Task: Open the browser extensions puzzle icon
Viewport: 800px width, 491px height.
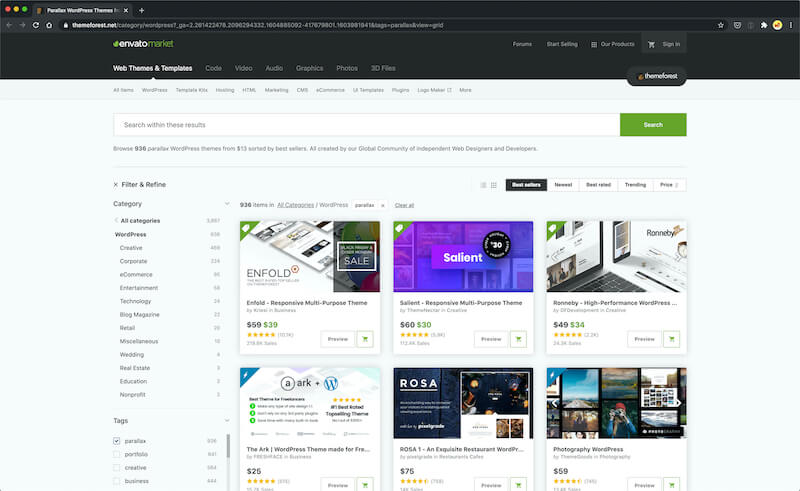Action: click(x=764, y=25)
